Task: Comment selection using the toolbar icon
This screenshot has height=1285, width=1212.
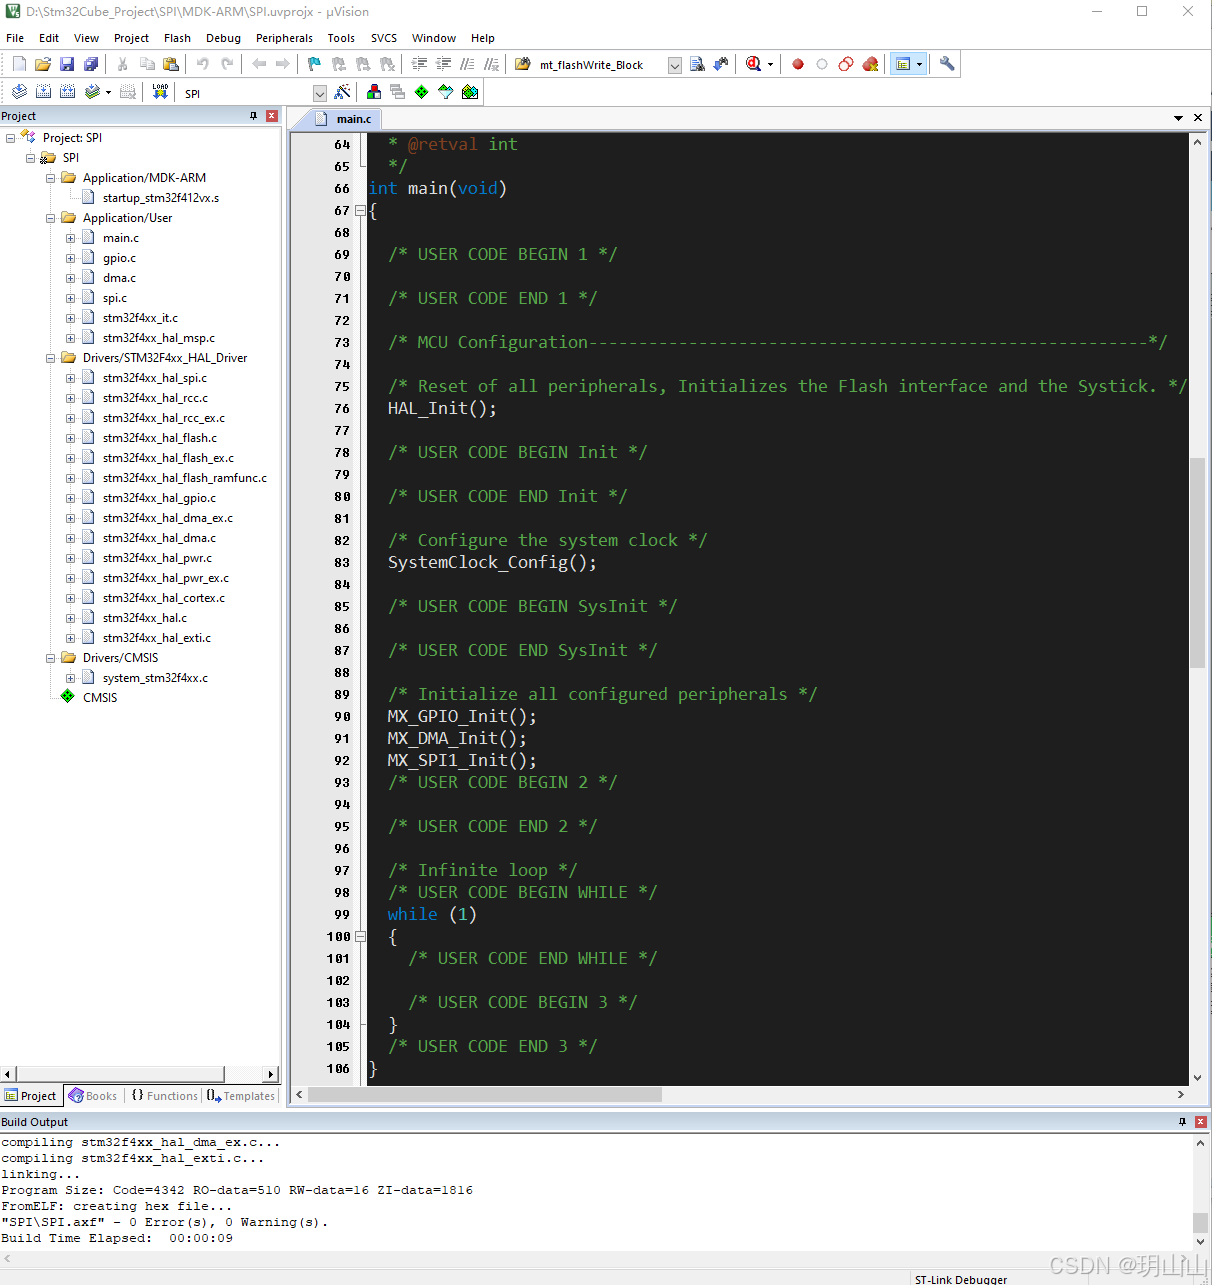Action: (467, 64)
